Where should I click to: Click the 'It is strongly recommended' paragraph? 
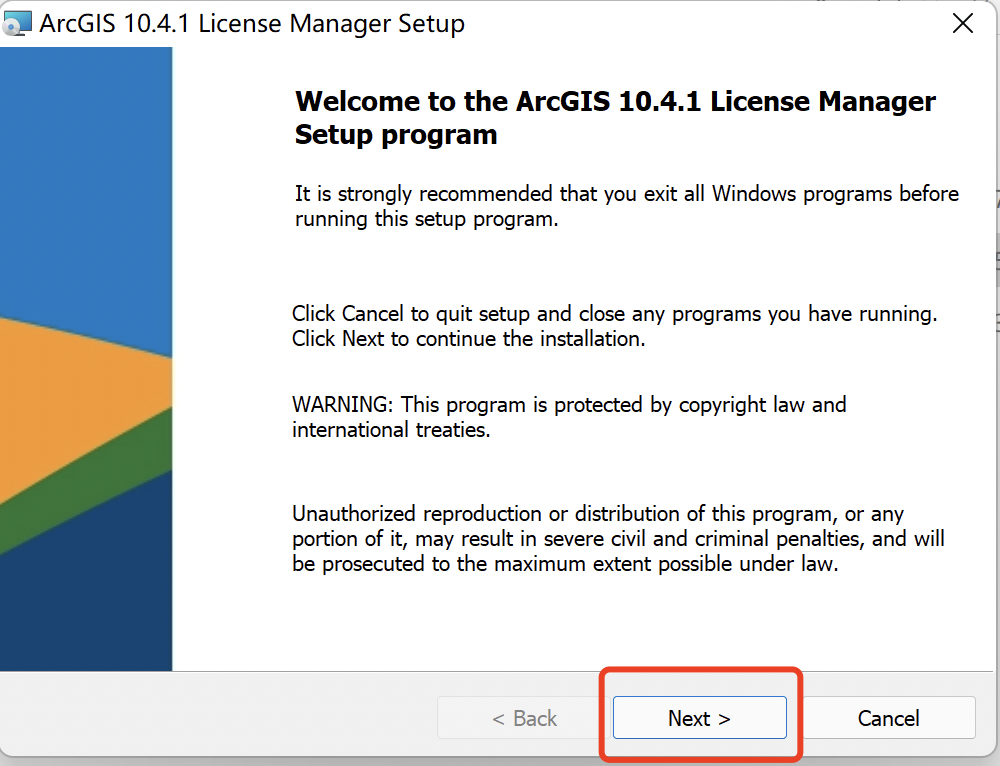point(626,206)
